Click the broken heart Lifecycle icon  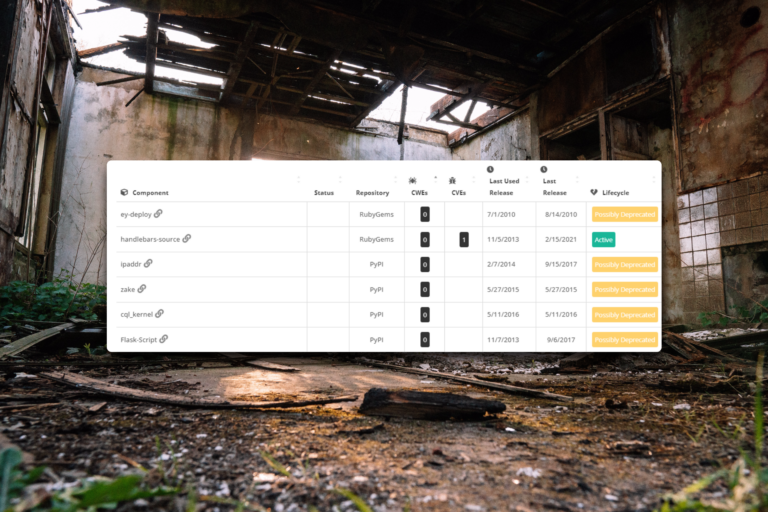pyautogui.click(x=594, y=192)
